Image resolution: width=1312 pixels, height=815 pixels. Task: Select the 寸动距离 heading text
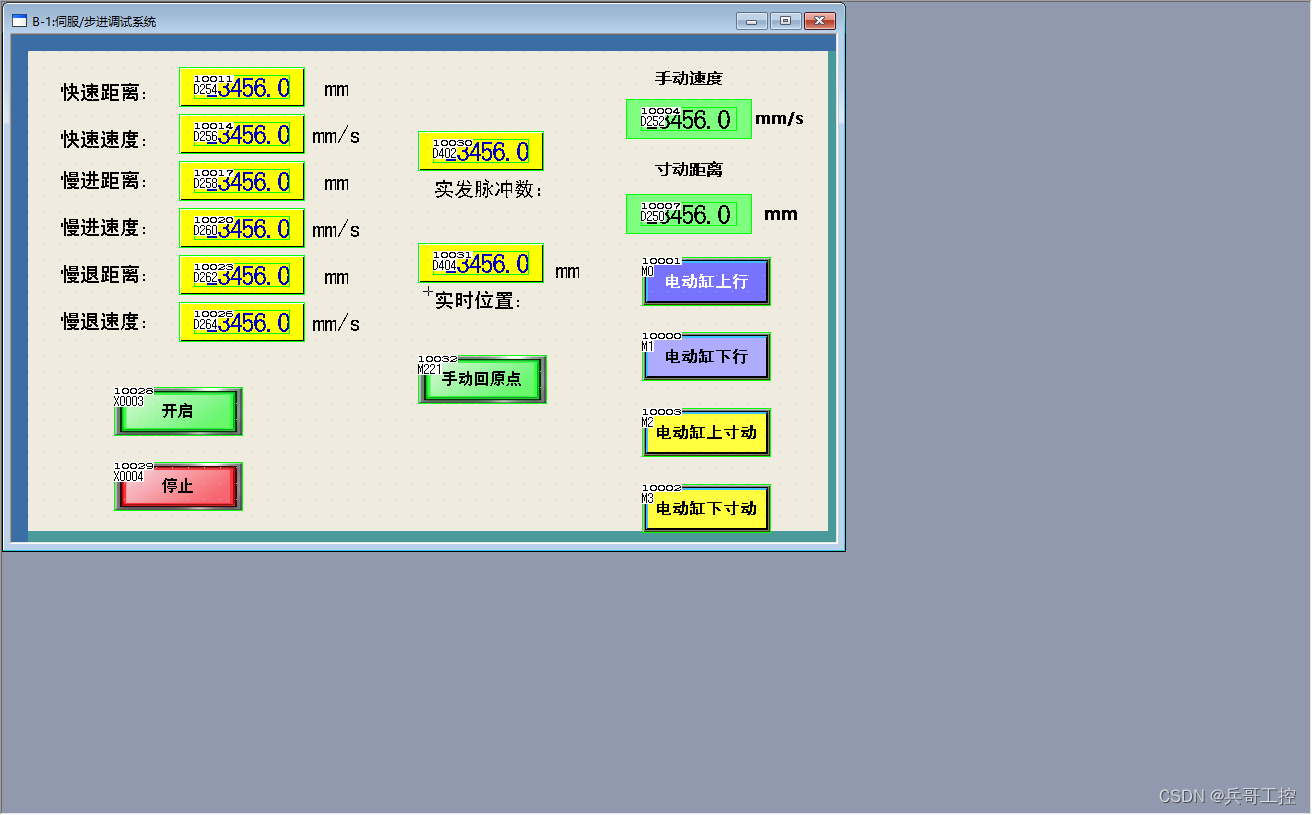[x=689, y=170]
